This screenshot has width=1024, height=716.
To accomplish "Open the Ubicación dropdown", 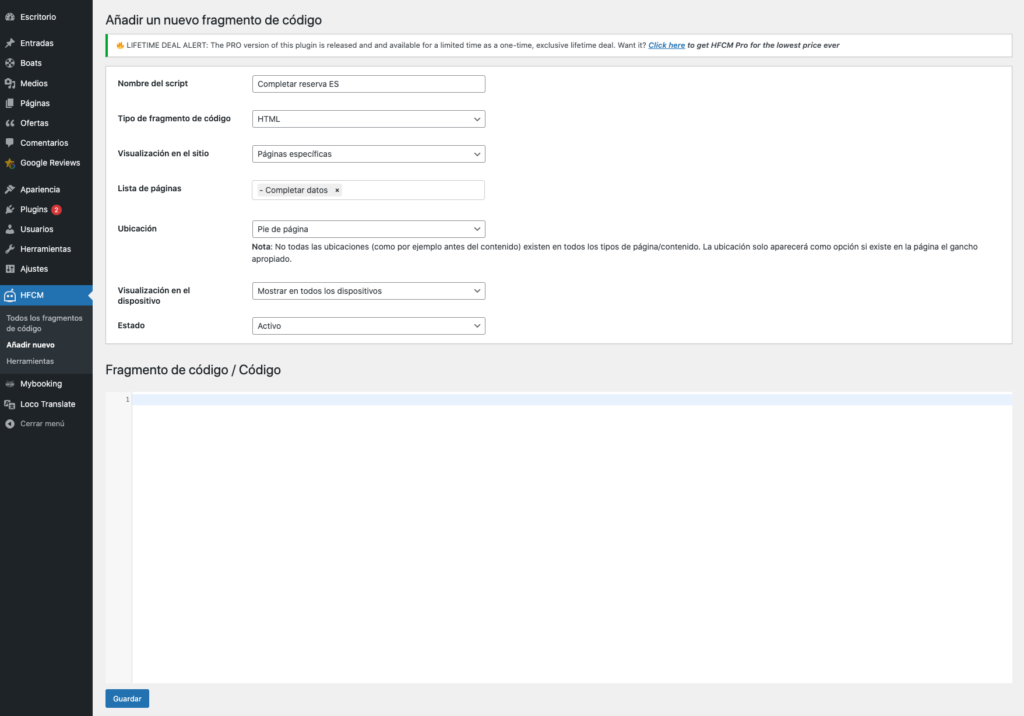I will 368,229.
